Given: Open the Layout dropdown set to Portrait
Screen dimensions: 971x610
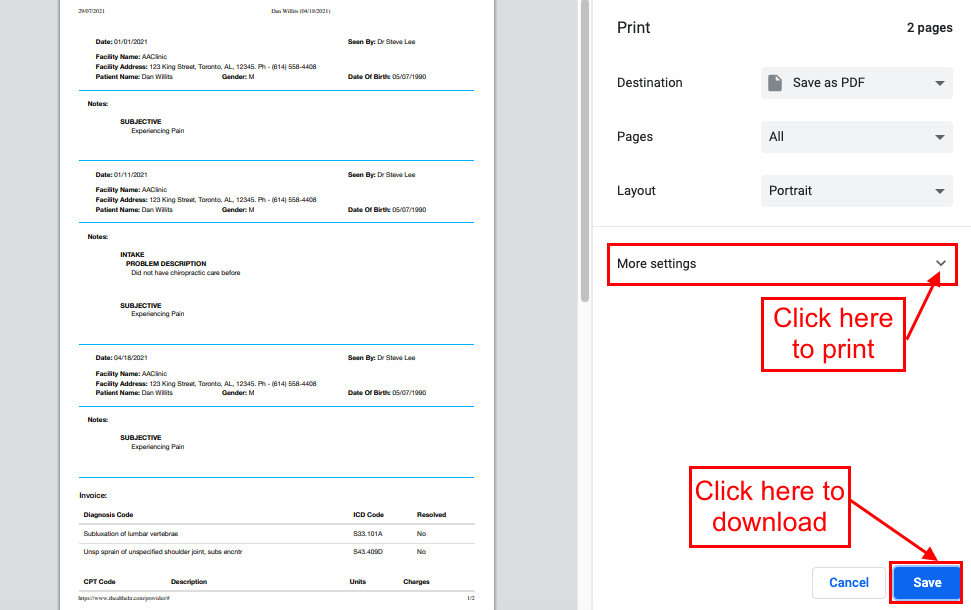Looking at the screenshot, I should point(856,191).
